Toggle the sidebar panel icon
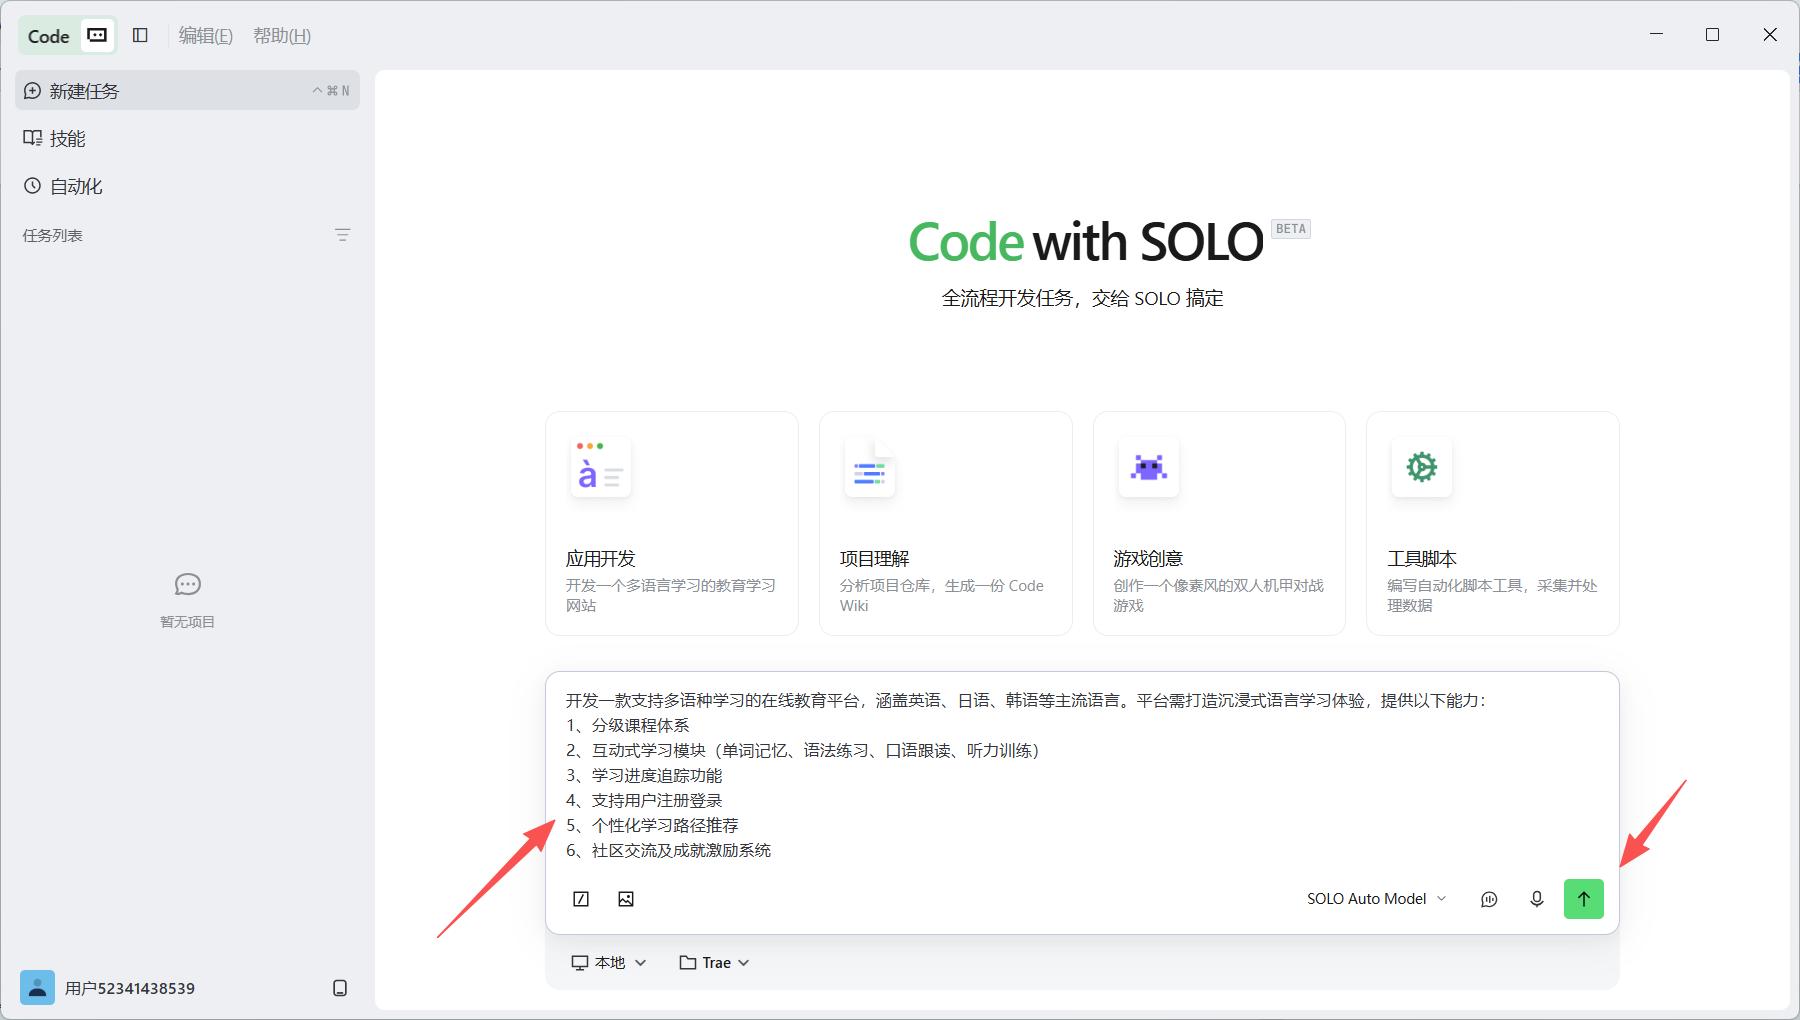This screenshot has height=1020, width=1800. click(140, 35)
